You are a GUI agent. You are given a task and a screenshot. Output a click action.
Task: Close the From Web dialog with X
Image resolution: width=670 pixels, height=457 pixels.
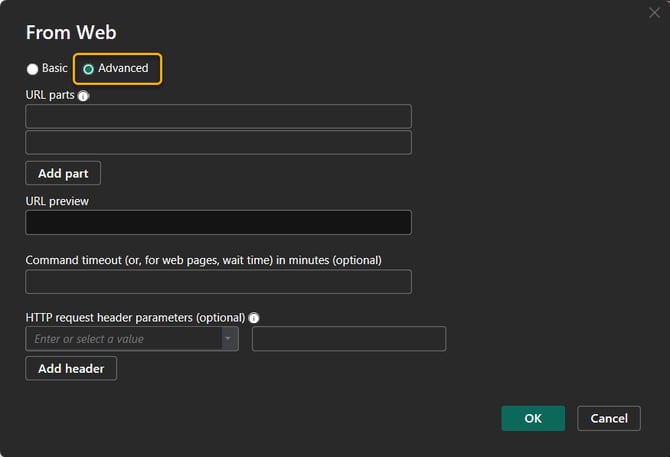(x=654, y=13)
